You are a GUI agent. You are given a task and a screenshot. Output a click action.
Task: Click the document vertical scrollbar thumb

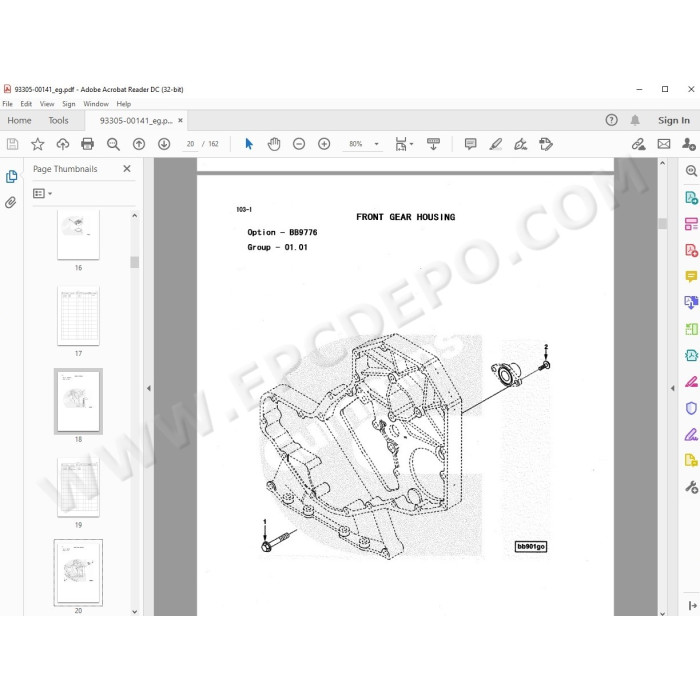tap(662, 224)
